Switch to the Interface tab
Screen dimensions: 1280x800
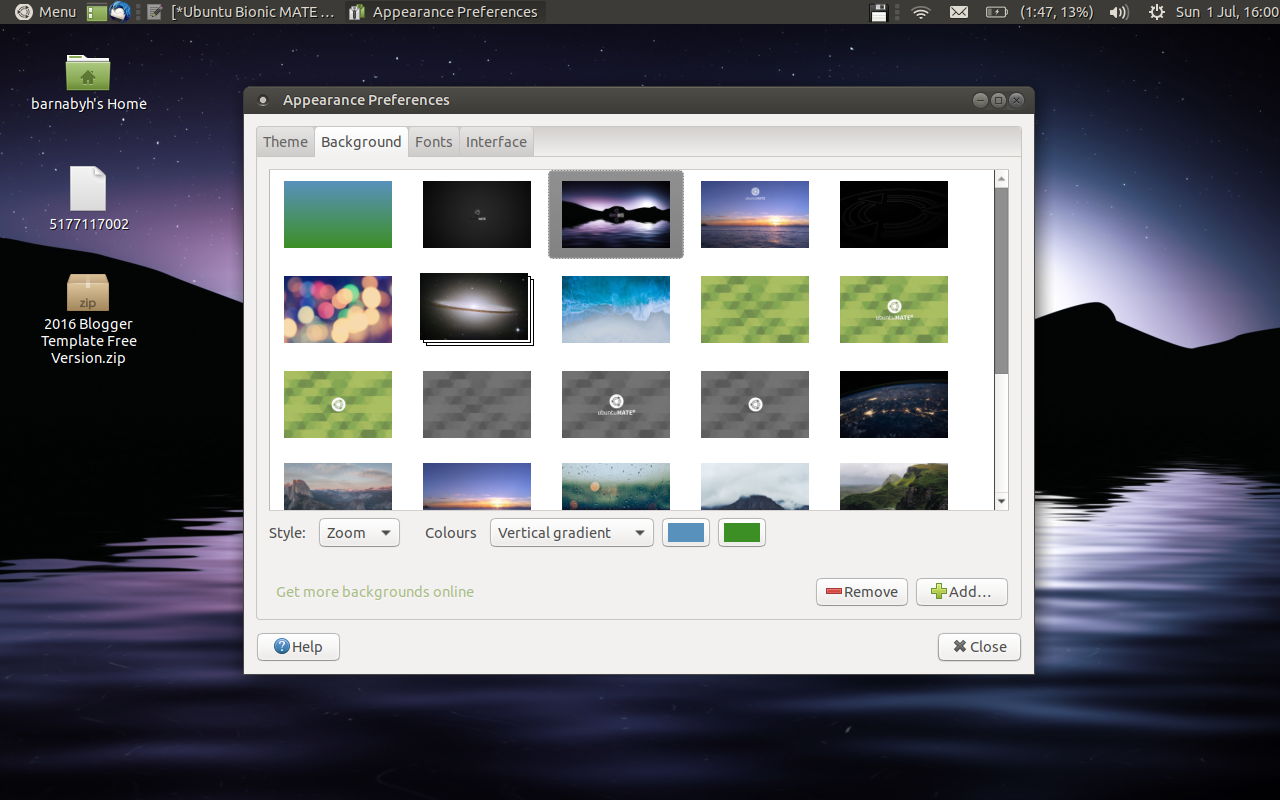pyautogui.click(x=496, y=142)
